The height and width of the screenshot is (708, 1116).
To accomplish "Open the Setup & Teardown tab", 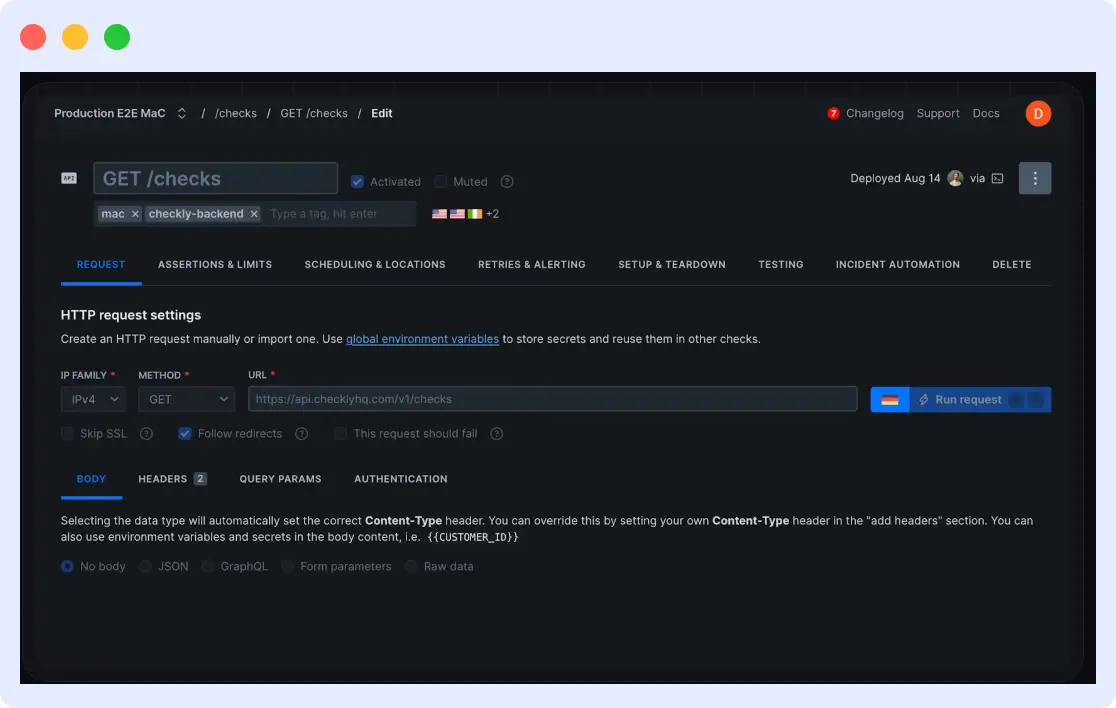I will [672, 264].
